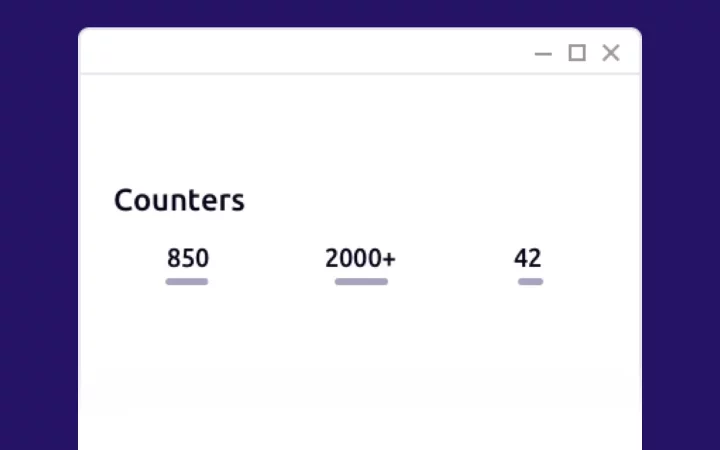Click the short bar under 42
This screenshot has height=450, width=720.
pyautogui.click(x=530, y=282)
